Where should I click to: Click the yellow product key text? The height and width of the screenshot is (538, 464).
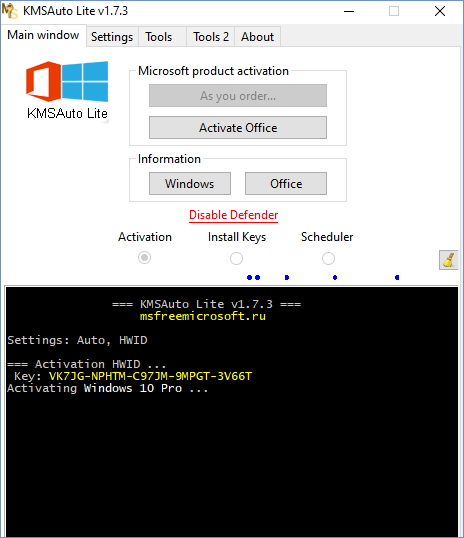coord(150,376)
